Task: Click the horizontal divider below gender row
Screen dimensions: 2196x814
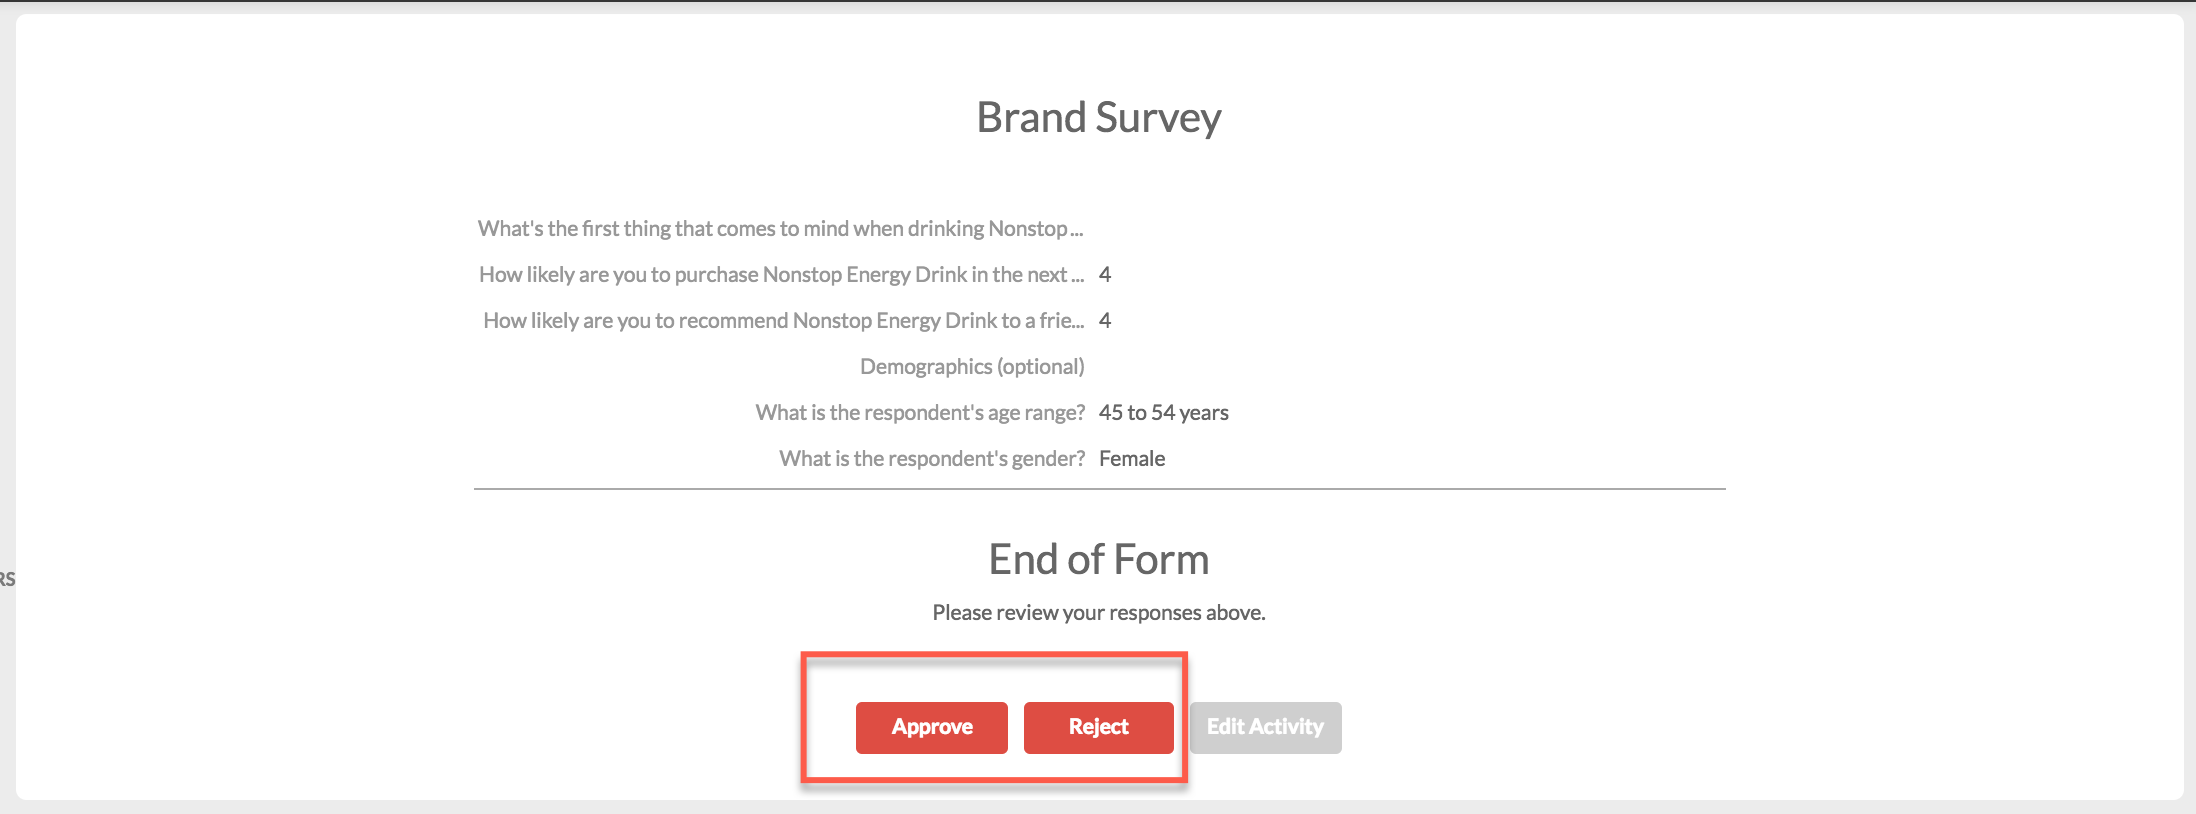Action: pos(1100,489)
